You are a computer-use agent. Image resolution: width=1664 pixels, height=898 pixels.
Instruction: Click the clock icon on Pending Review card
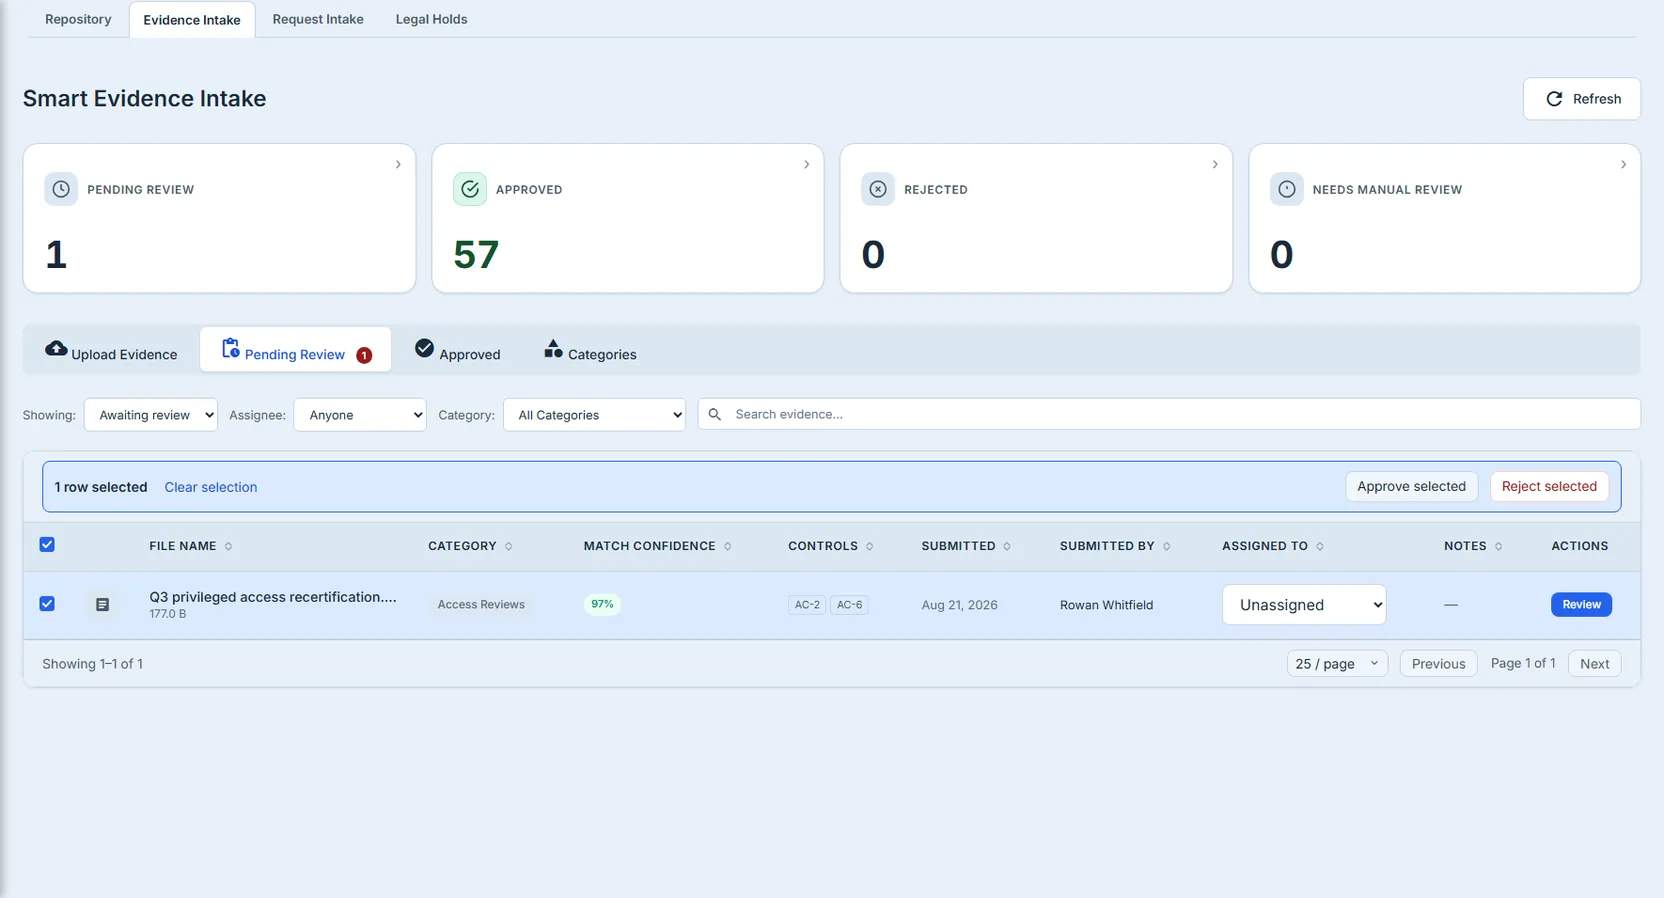coord(61,189)
